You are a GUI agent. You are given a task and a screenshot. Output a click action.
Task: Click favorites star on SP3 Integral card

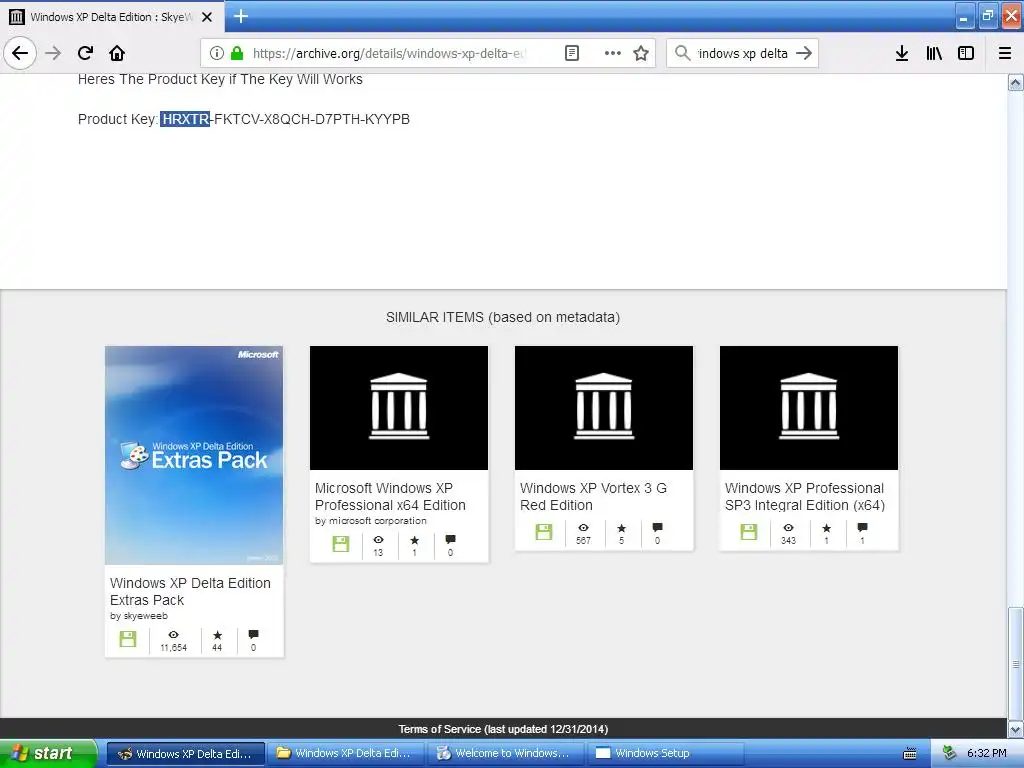827,528
